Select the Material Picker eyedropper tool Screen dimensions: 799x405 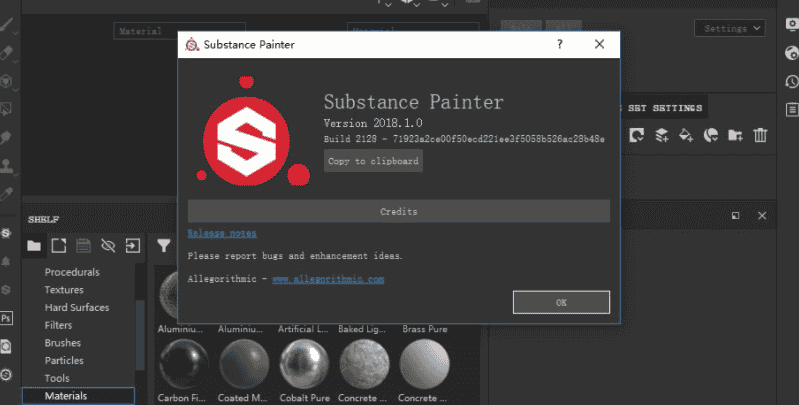pos(6,193)
